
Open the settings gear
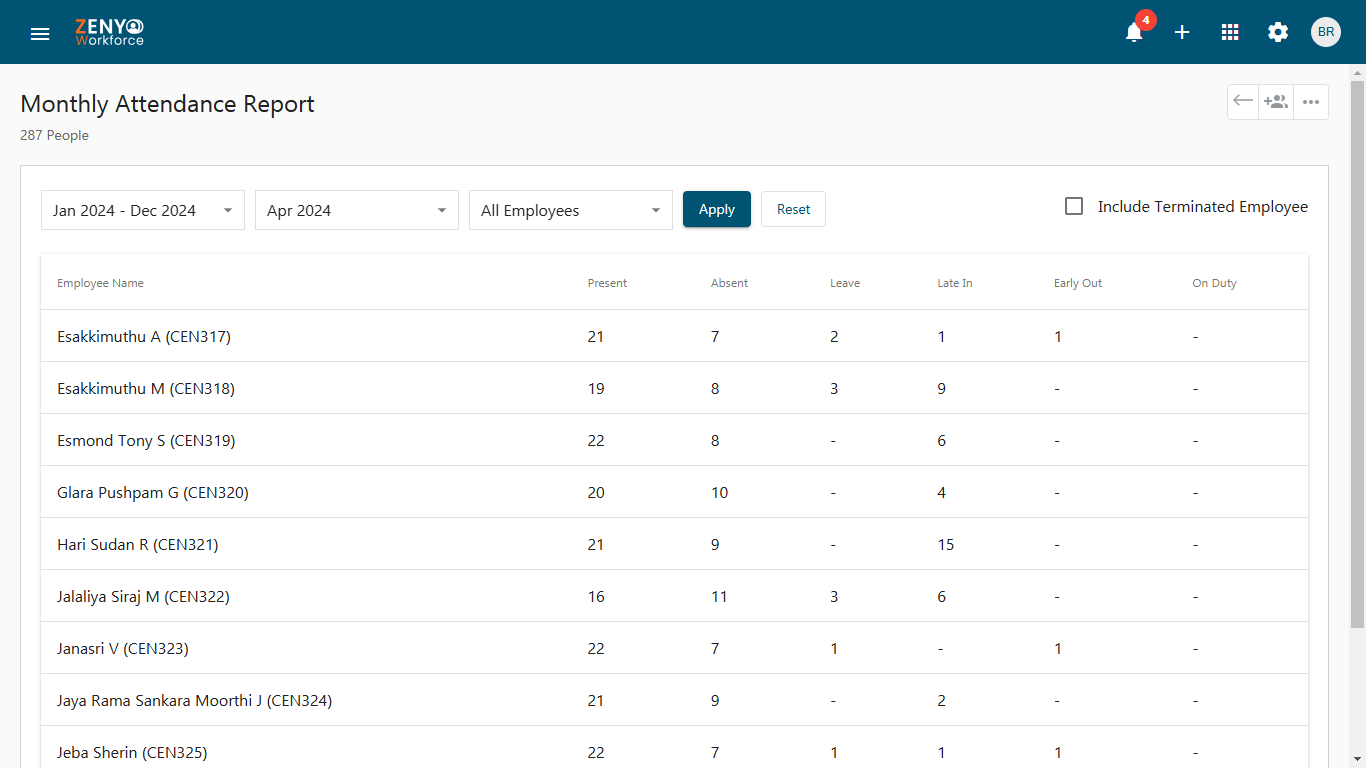tap(1278, 32)
